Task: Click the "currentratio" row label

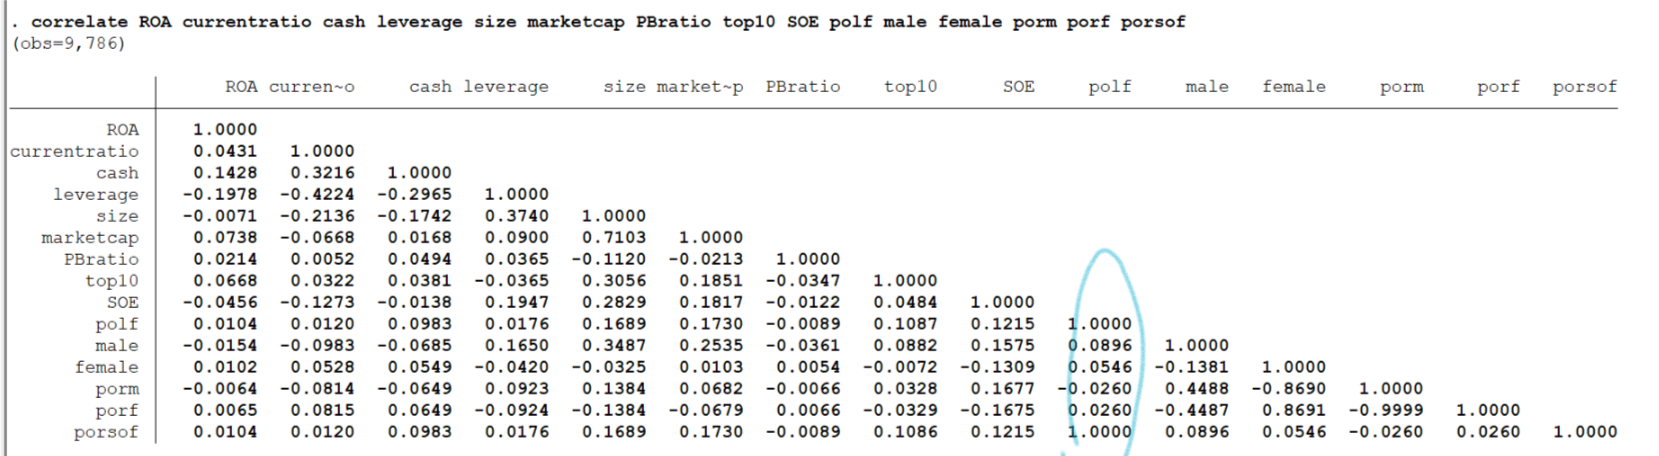Action: (x=75, y=152)
